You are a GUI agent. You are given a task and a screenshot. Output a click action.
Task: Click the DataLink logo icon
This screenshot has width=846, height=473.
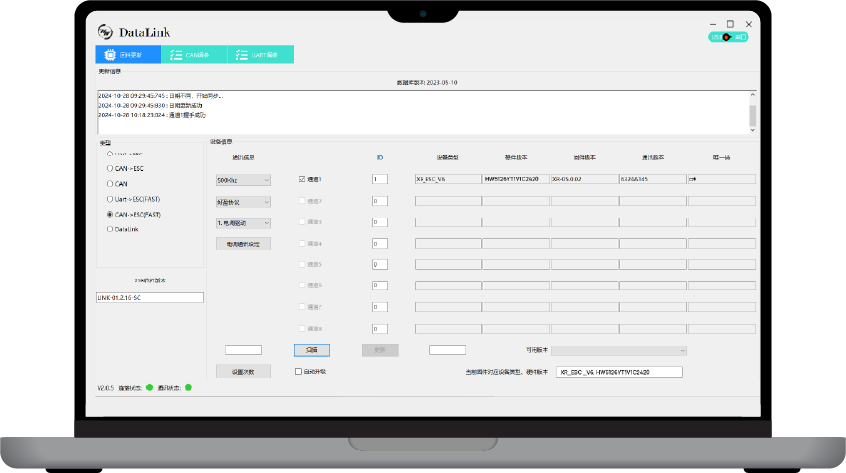pos(105,32)
